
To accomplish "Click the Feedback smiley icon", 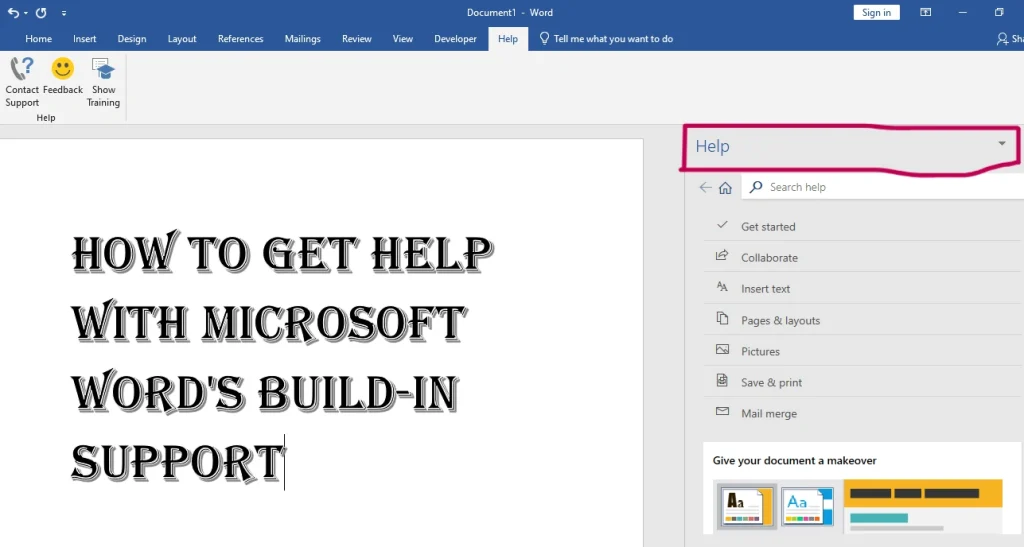I will point(63,69).
